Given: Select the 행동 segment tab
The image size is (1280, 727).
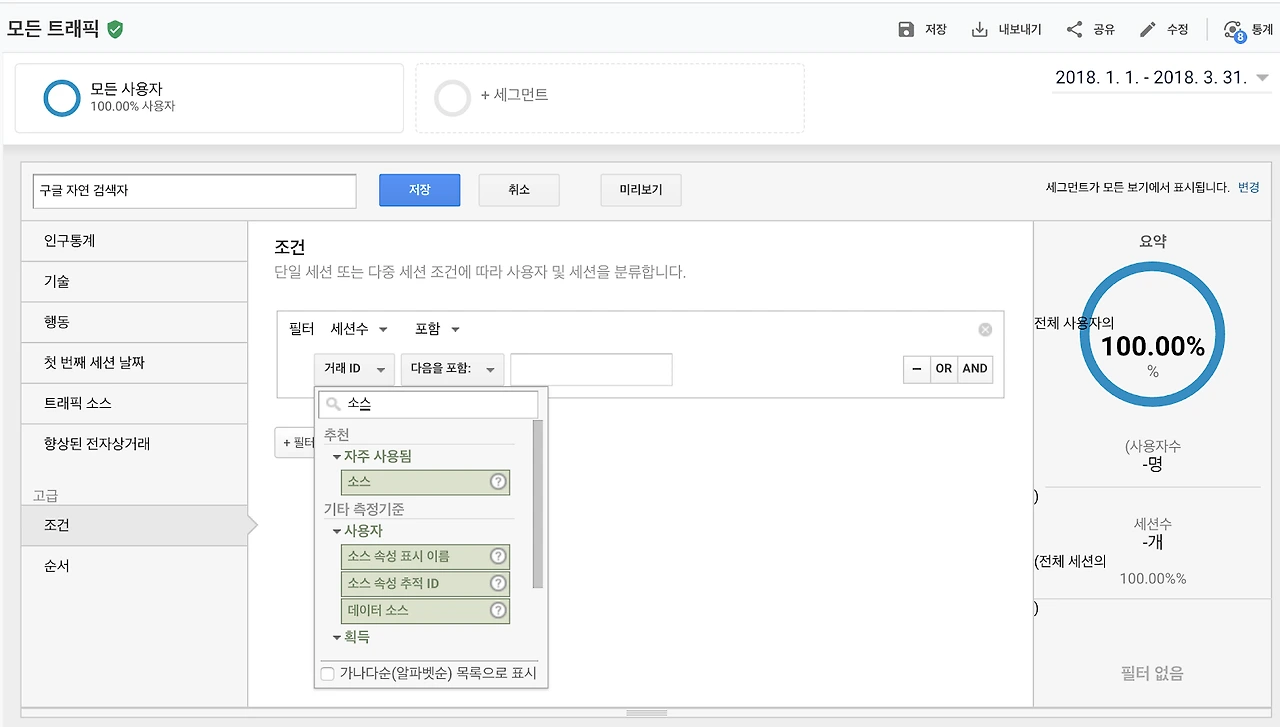Looking at the screenshot, I should [134, 322].
